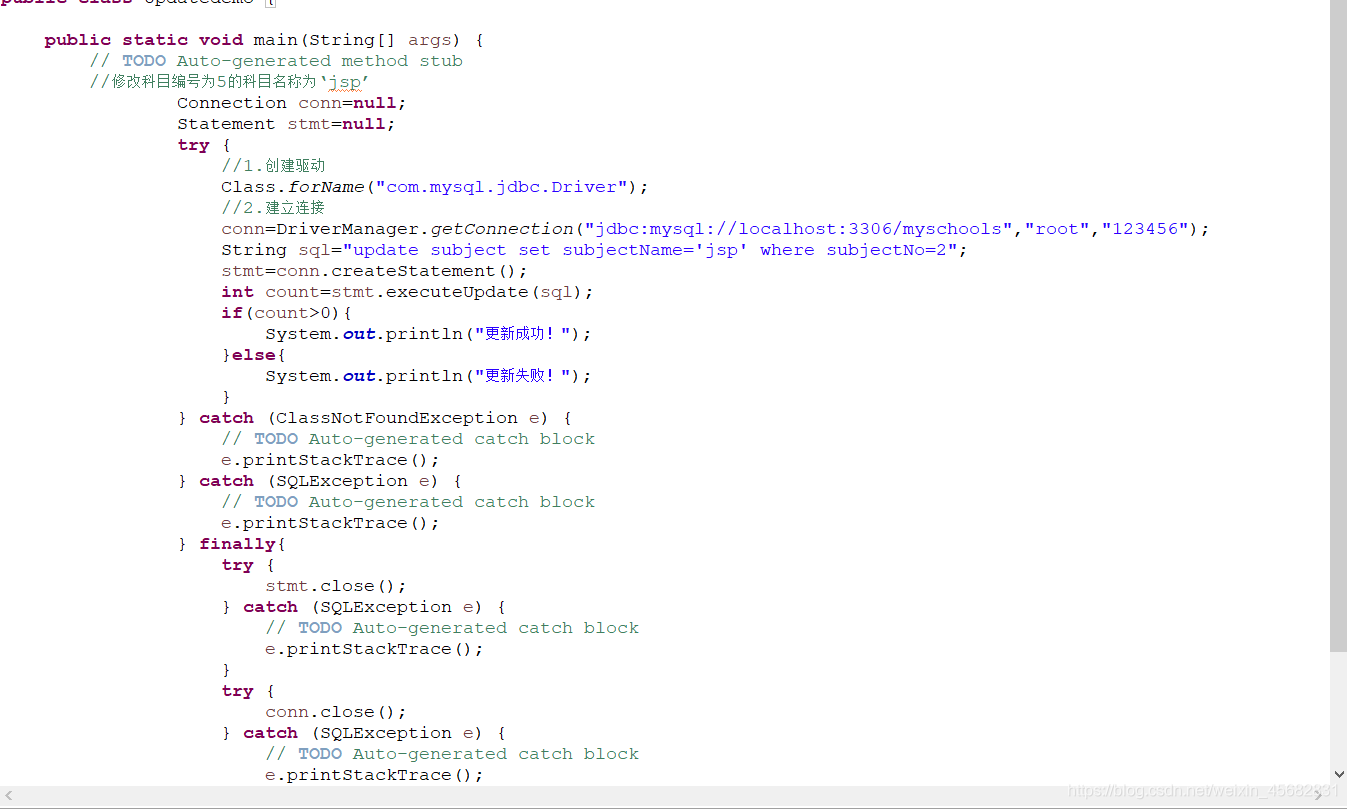
Task: Click the 'if(count>0){' line
Action: 286,313
